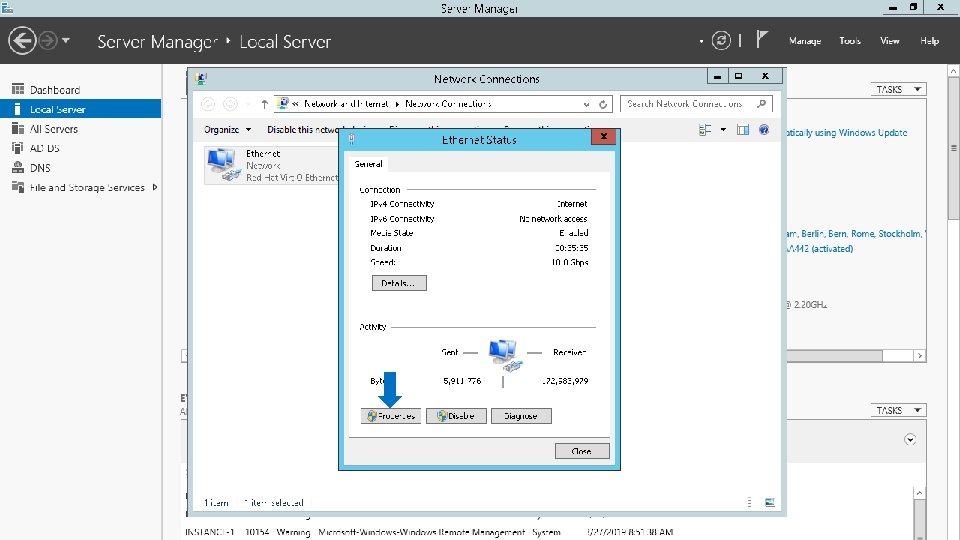Select Local Server in the sidebar
This screenshot has height=540, width=960.
pyautogui.click(x=80, y=109)
